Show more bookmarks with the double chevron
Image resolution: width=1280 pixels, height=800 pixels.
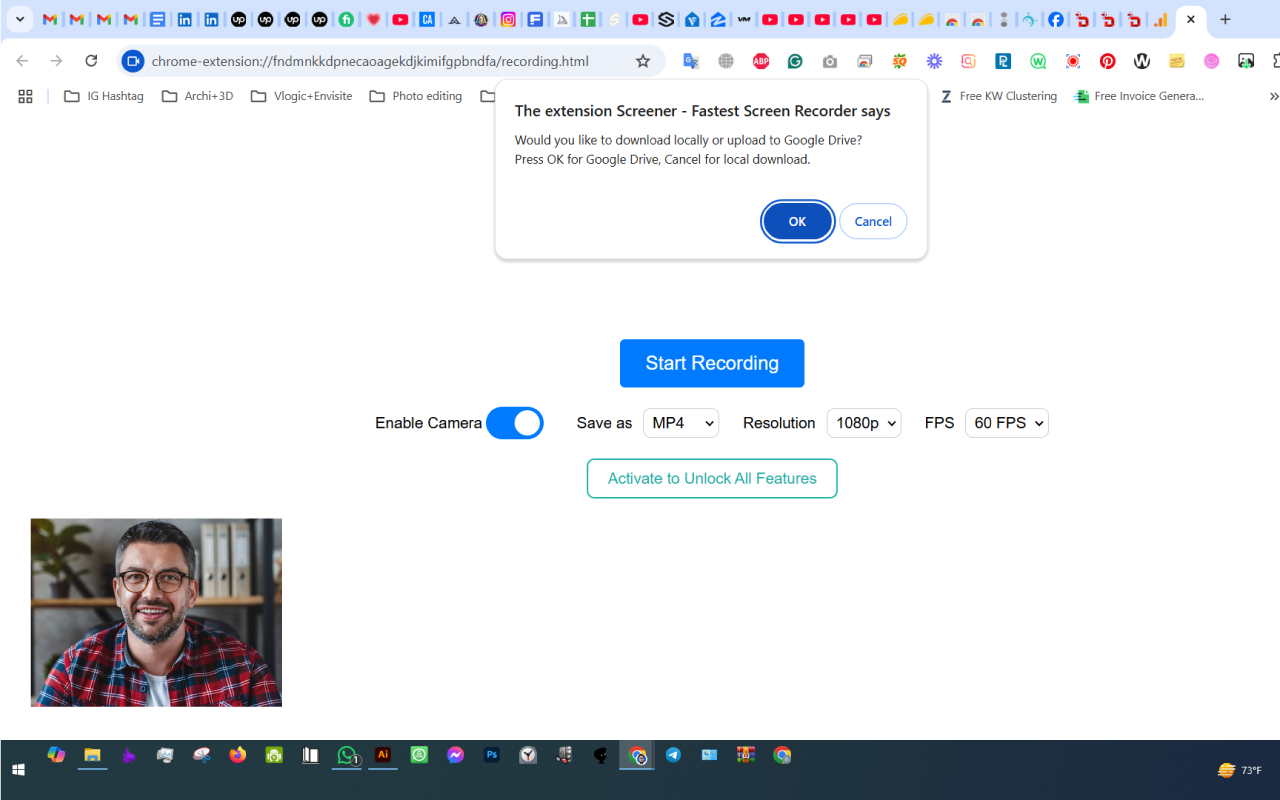click(x=1273, y=96)
